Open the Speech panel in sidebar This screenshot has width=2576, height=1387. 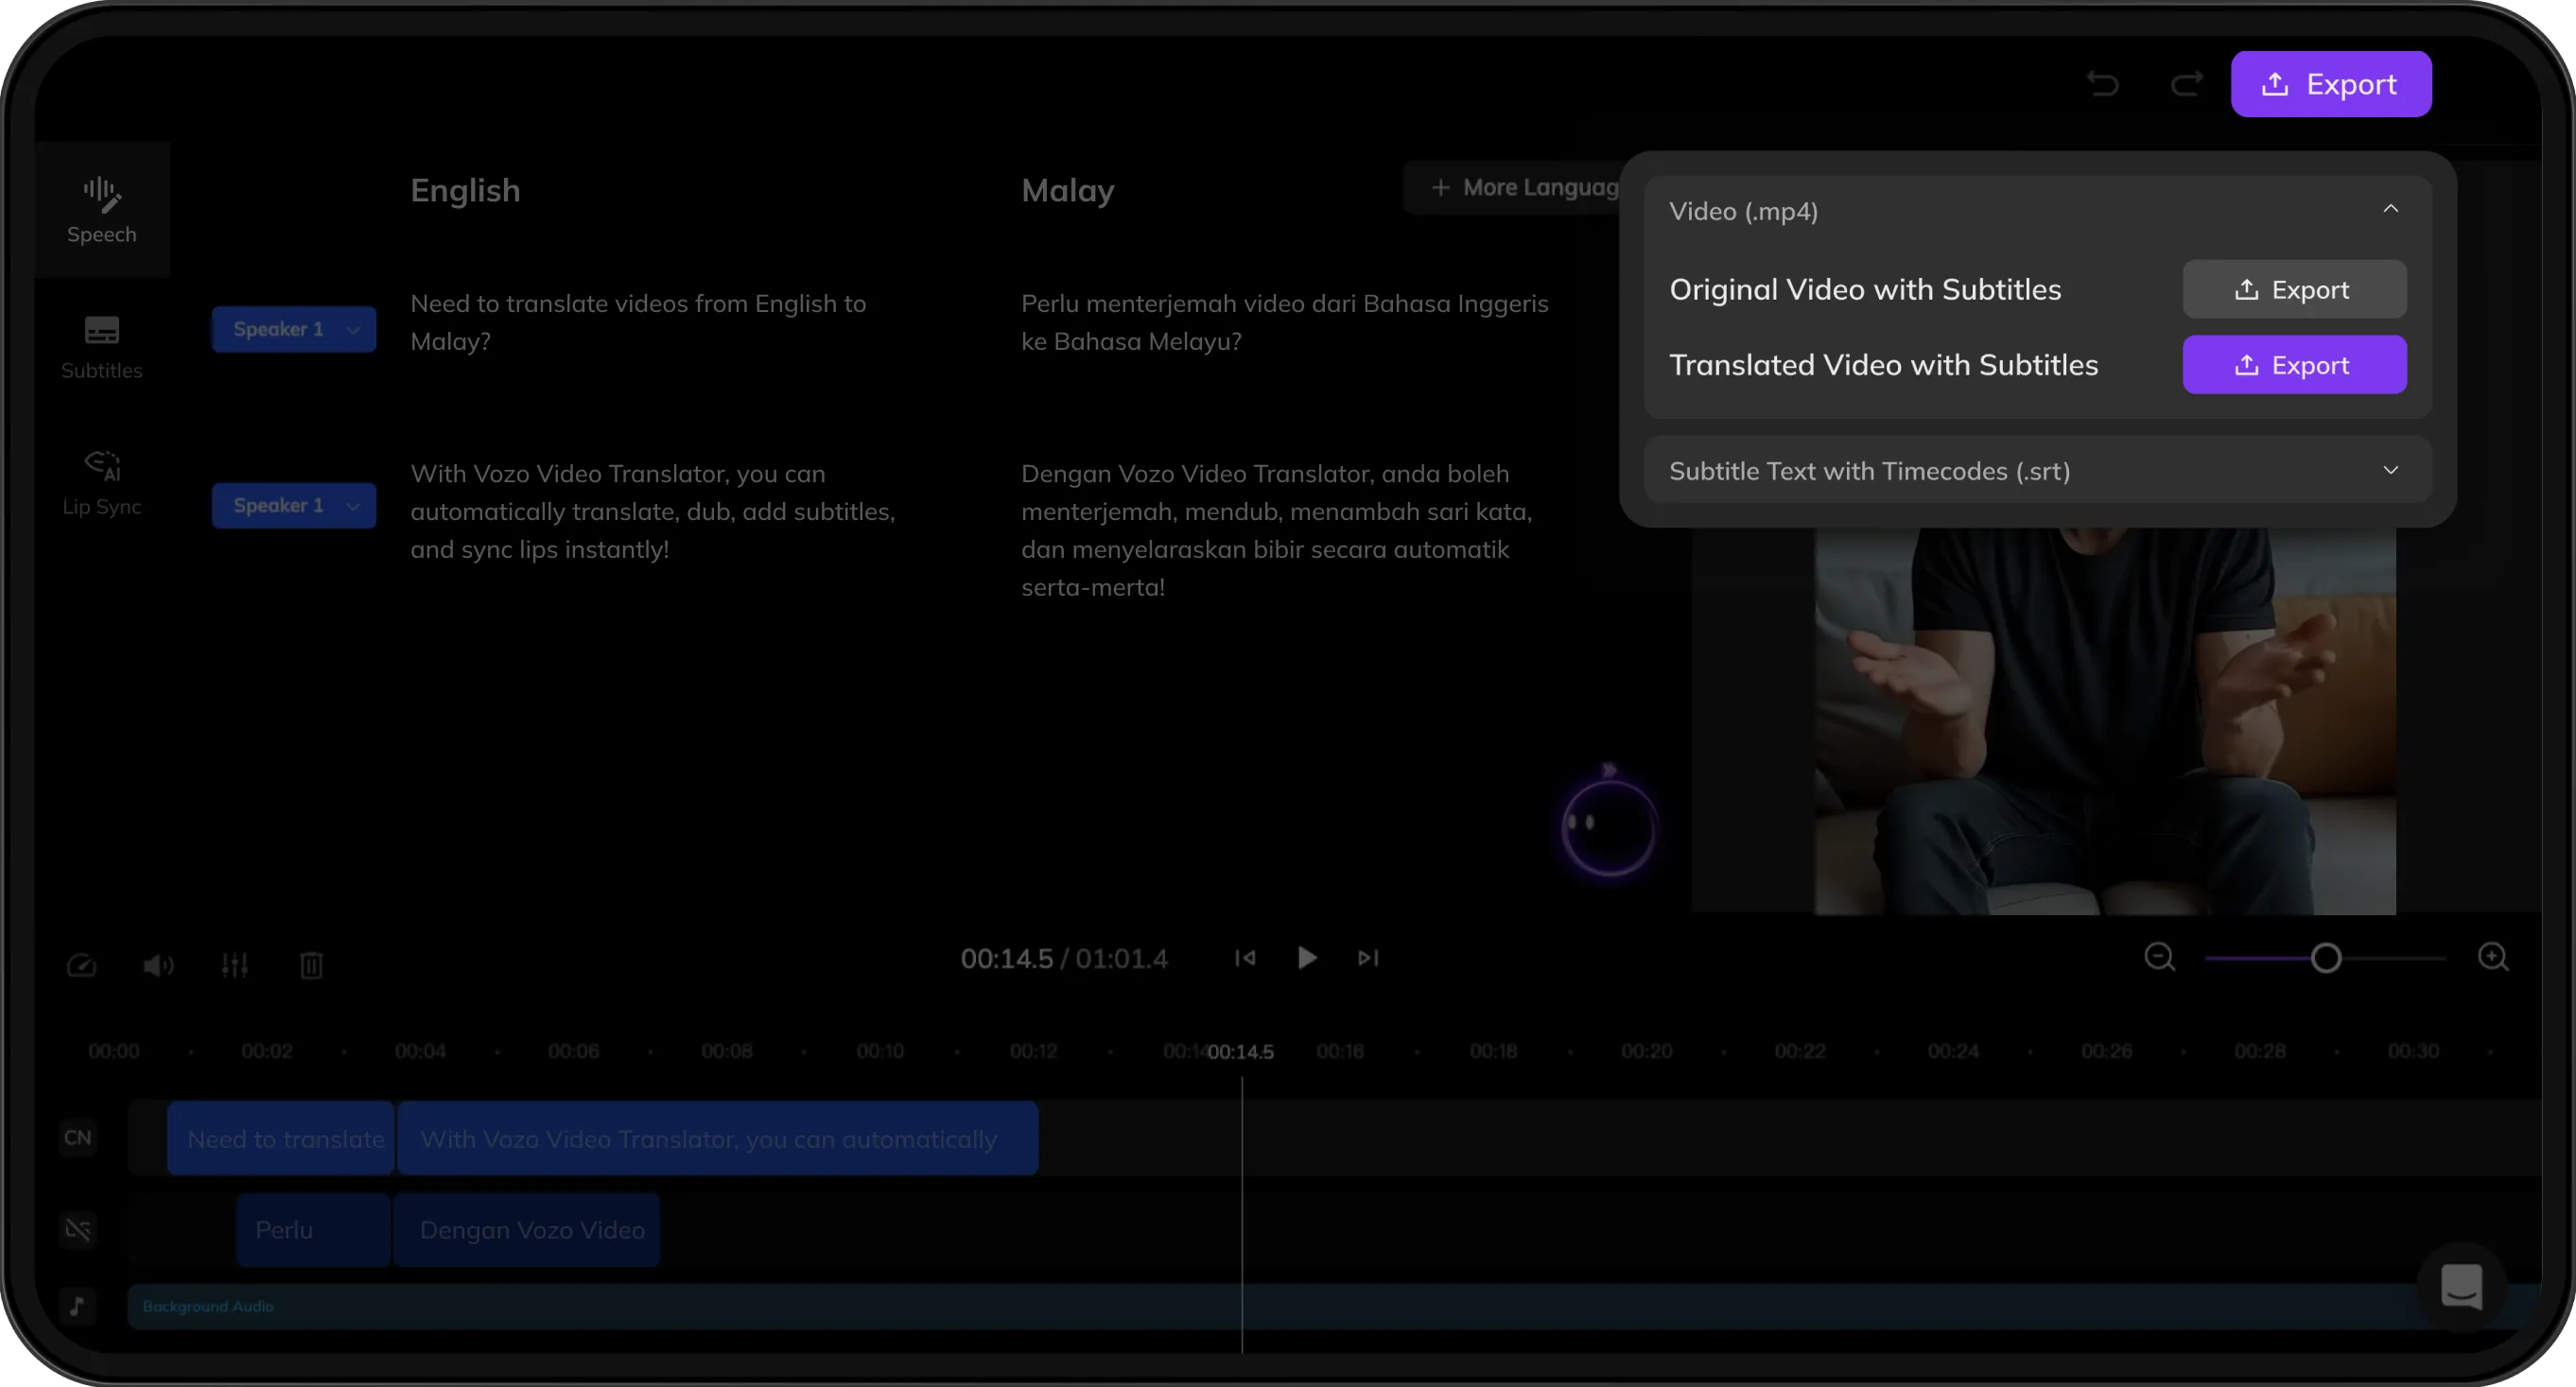102,210
